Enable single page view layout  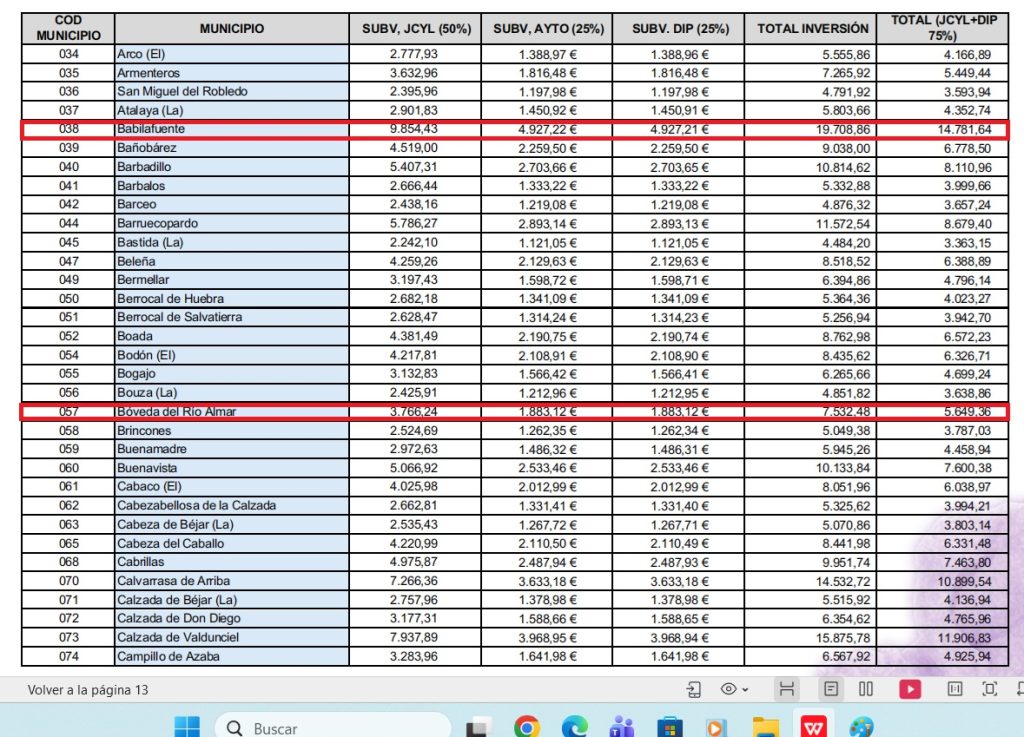click(830, 689)
